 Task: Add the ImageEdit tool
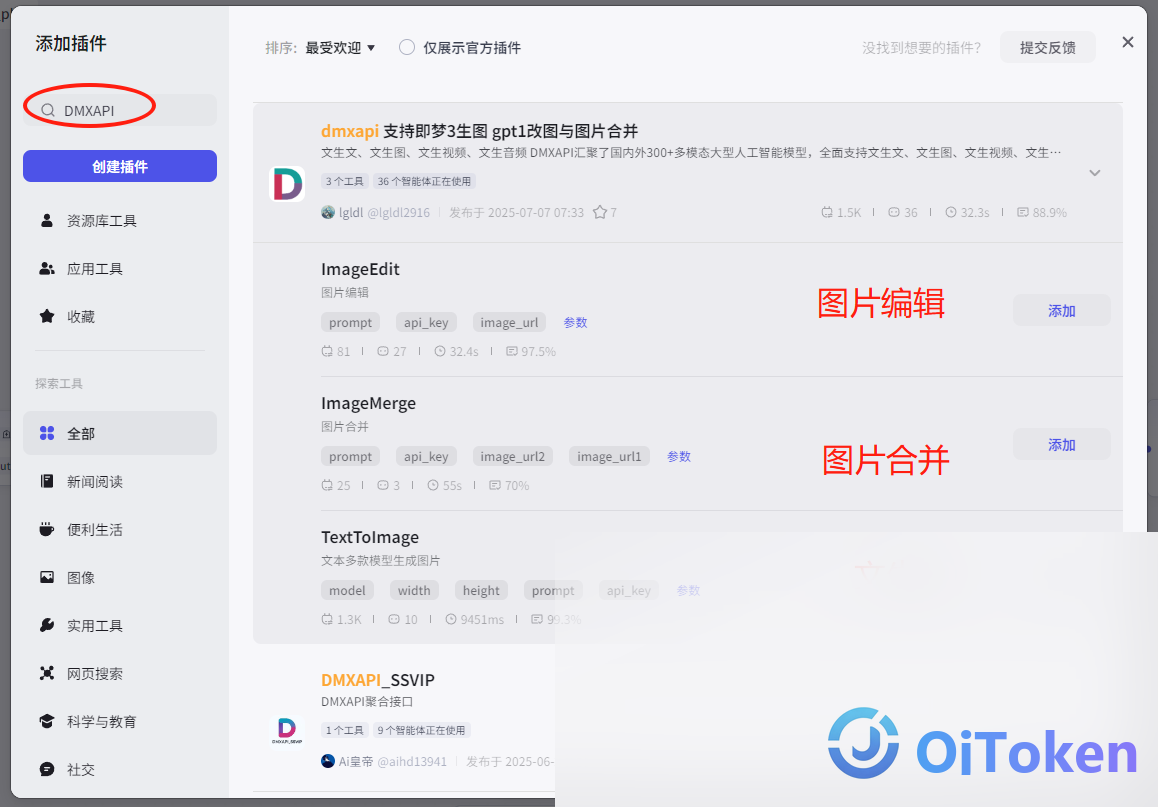point(1061,311)
